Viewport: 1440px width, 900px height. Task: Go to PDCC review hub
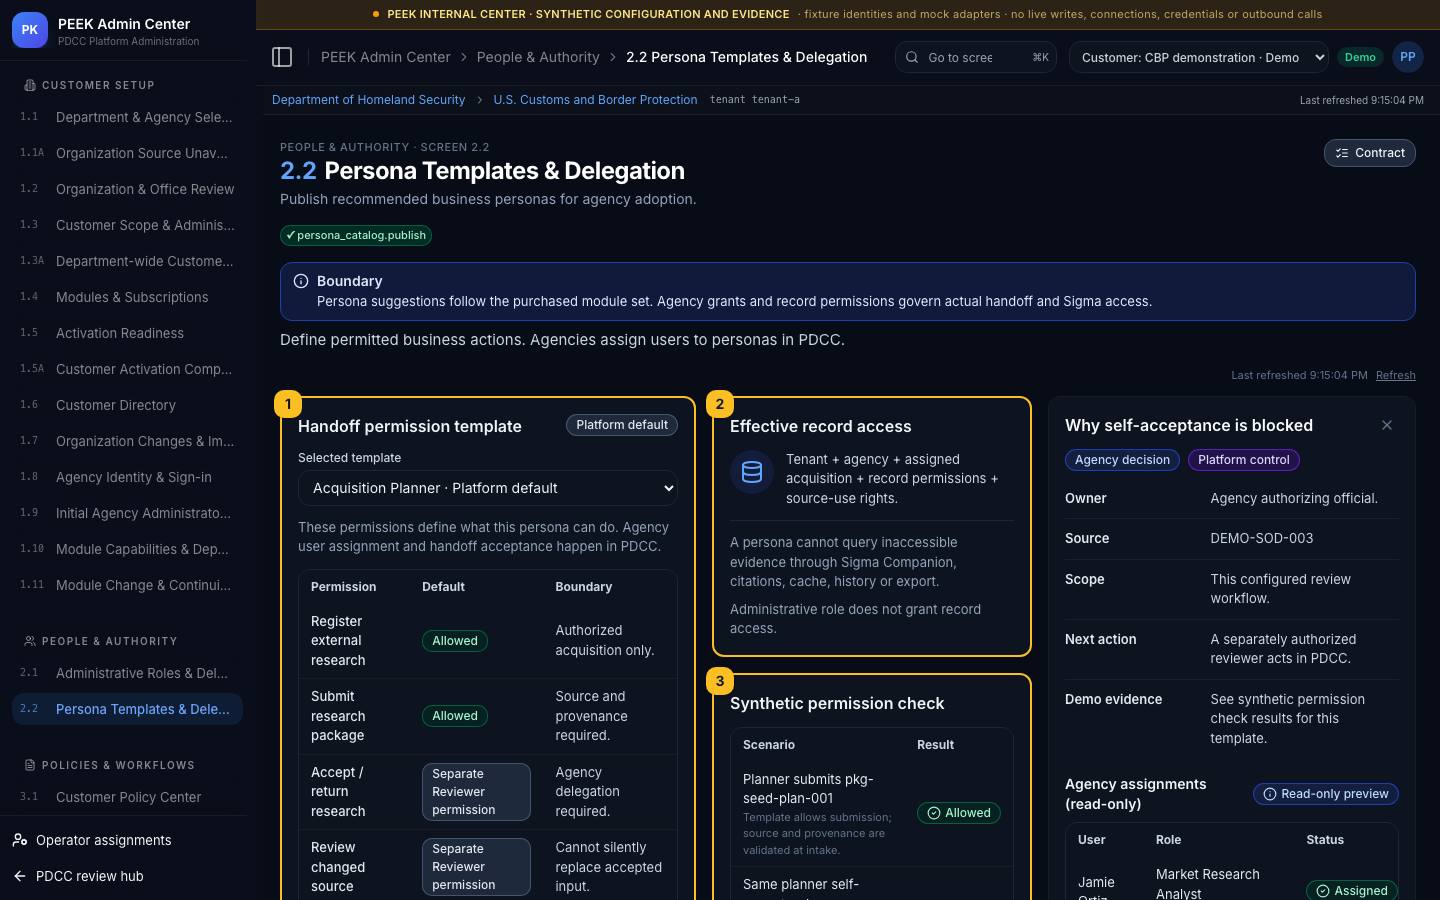click(x=127, y=876)
